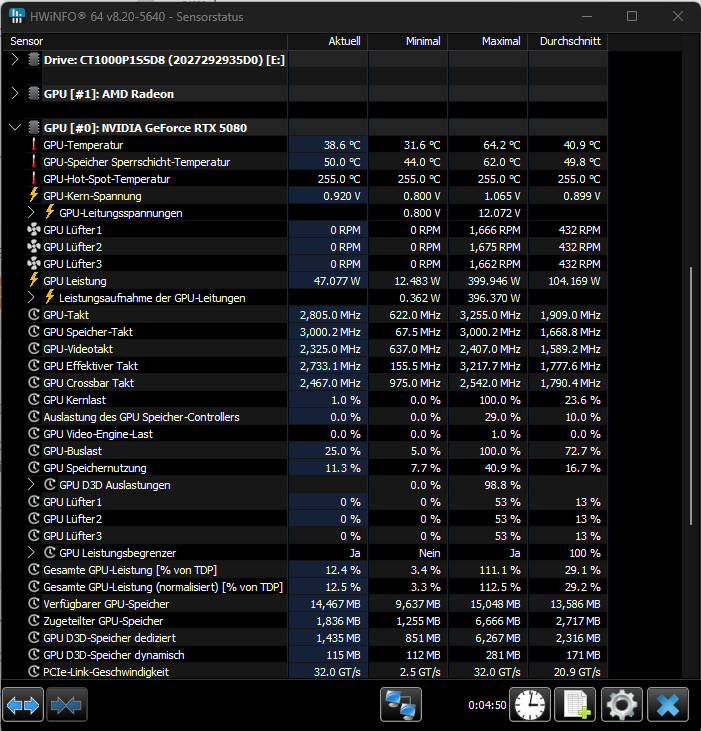Expand the Drive CT1000P1SSD8 section
This screenshot has height=731, width=701.
click(15, 59)
